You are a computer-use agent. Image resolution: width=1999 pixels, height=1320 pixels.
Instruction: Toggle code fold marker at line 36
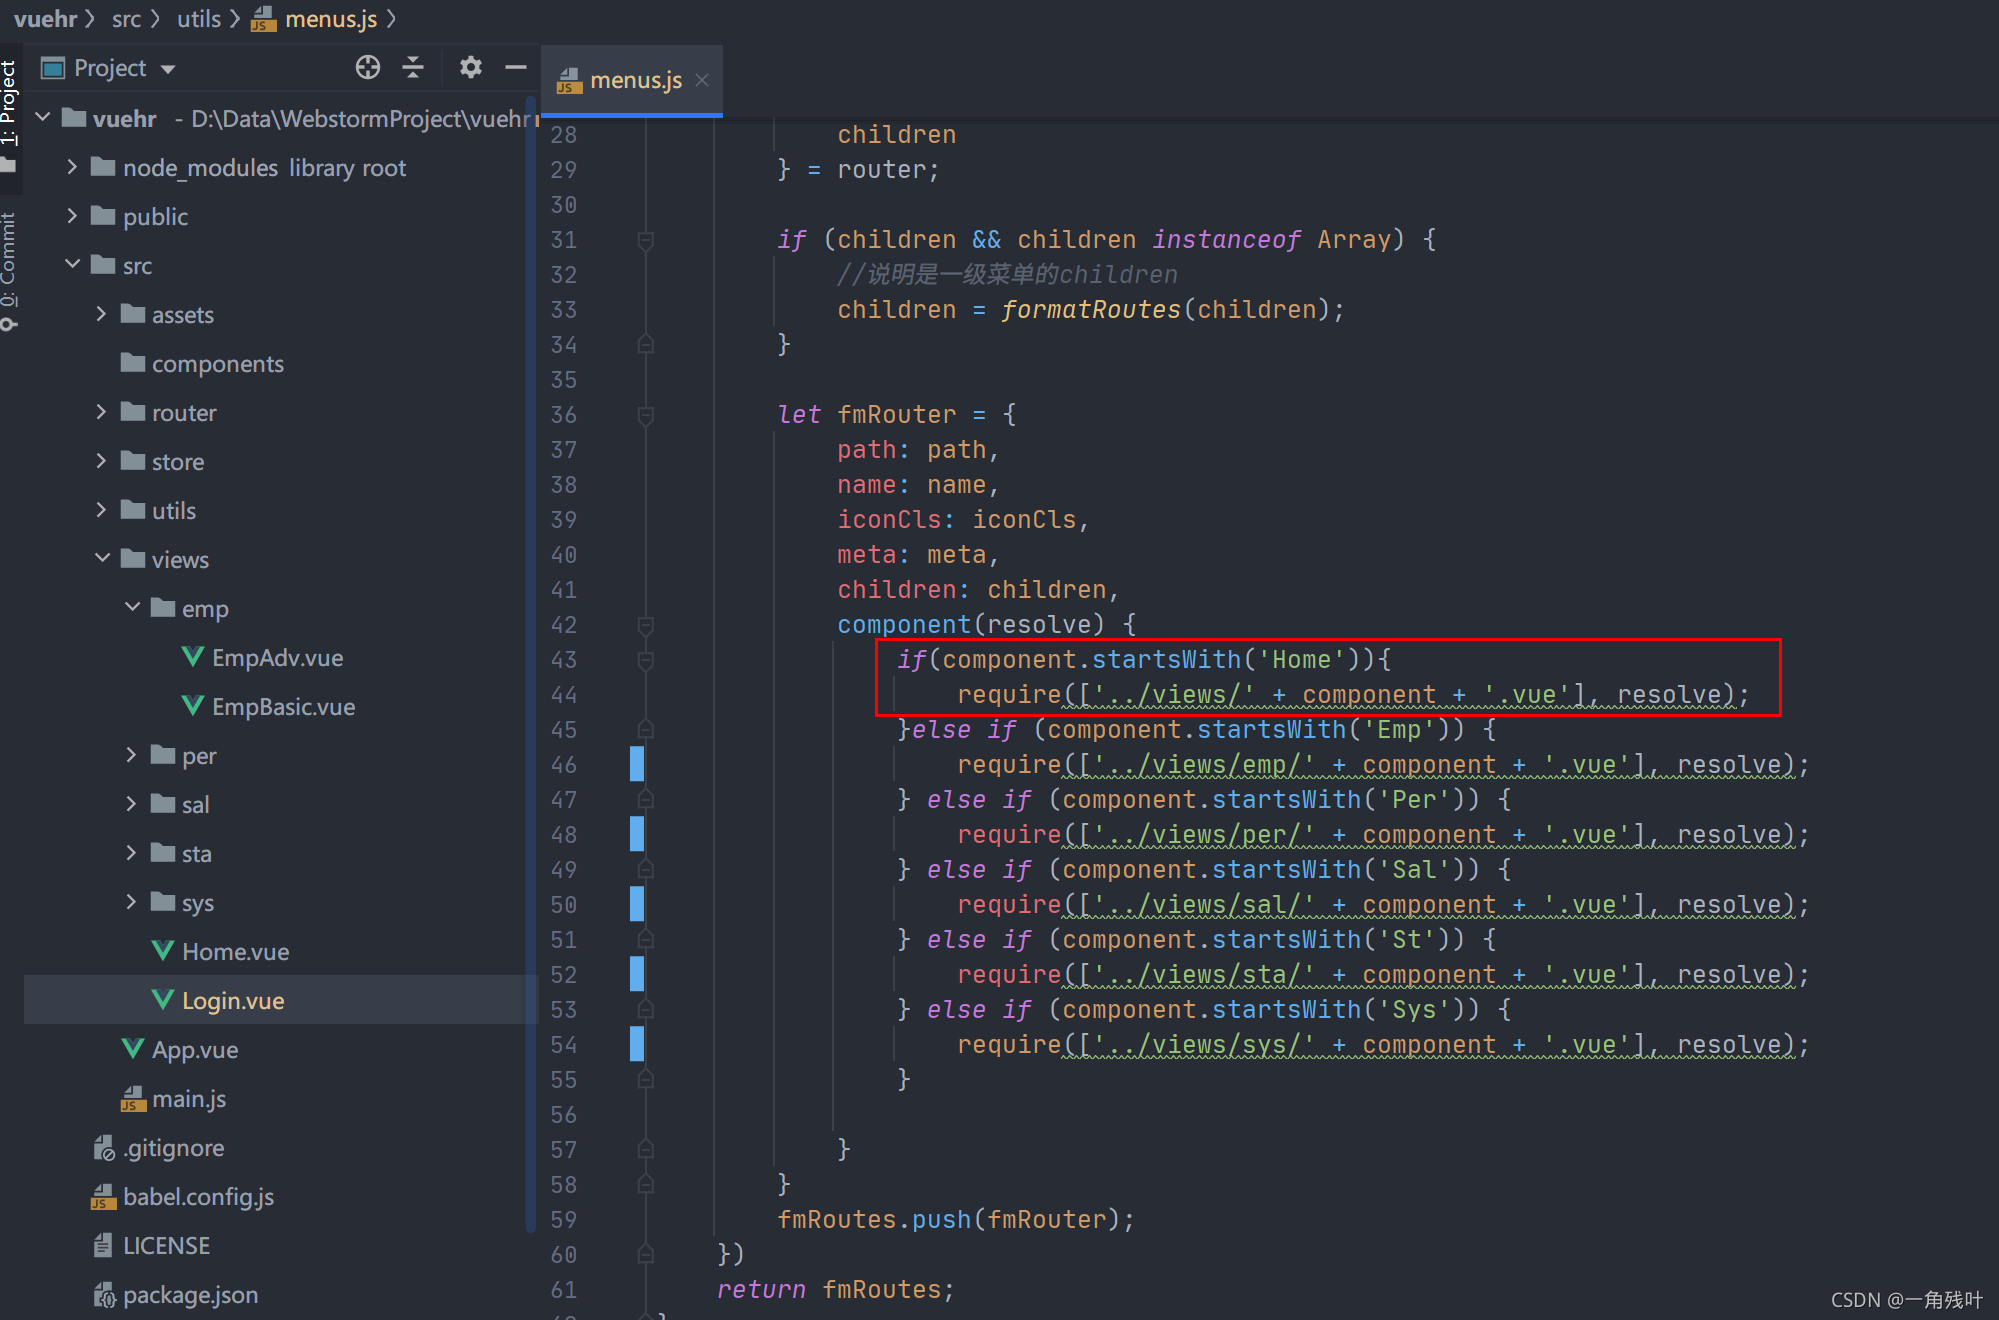click(x=646, y=415)
